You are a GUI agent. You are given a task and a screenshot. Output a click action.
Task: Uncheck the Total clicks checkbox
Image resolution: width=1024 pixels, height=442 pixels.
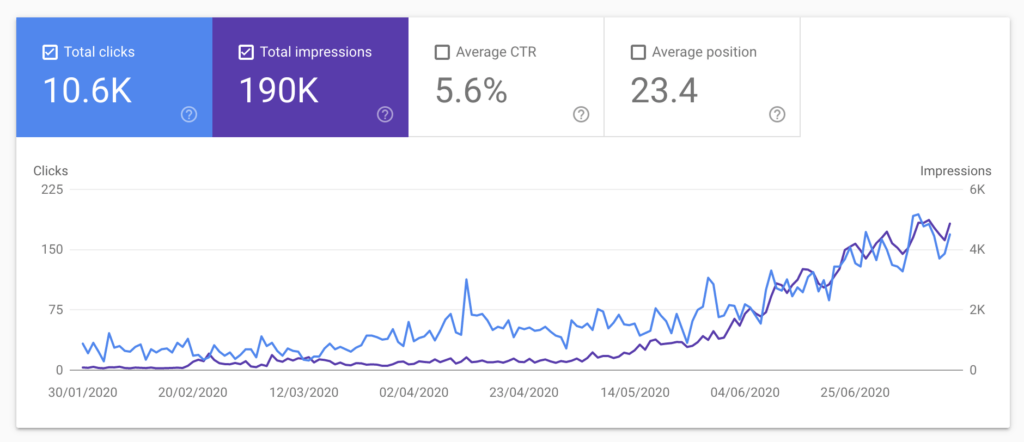50,52
